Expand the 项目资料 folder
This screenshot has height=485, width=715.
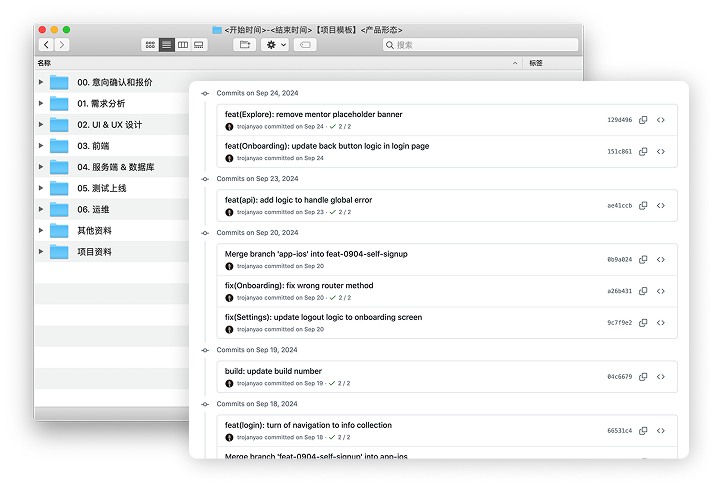coord(41,252)
